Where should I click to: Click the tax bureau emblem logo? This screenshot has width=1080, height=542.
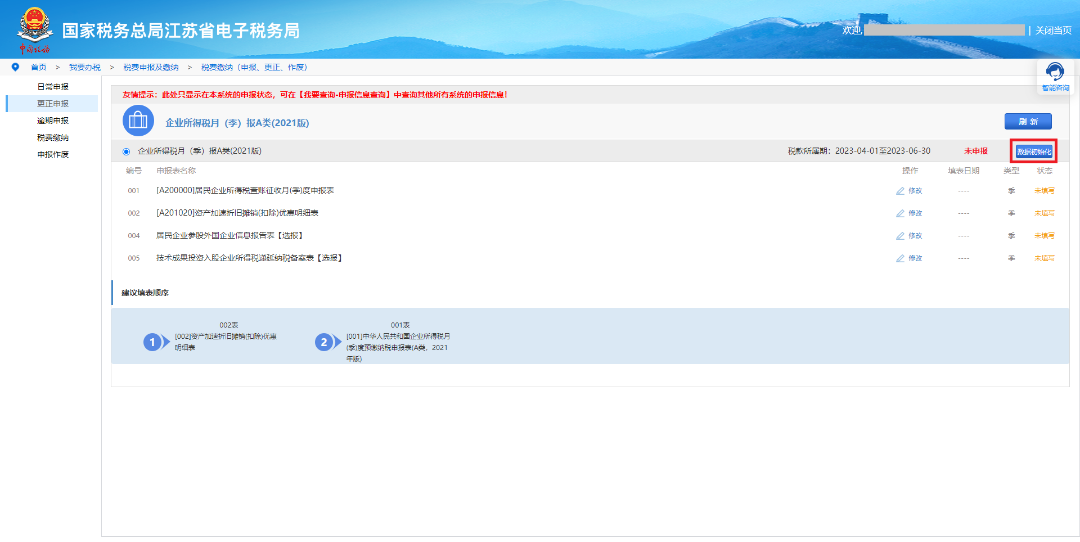35,29
